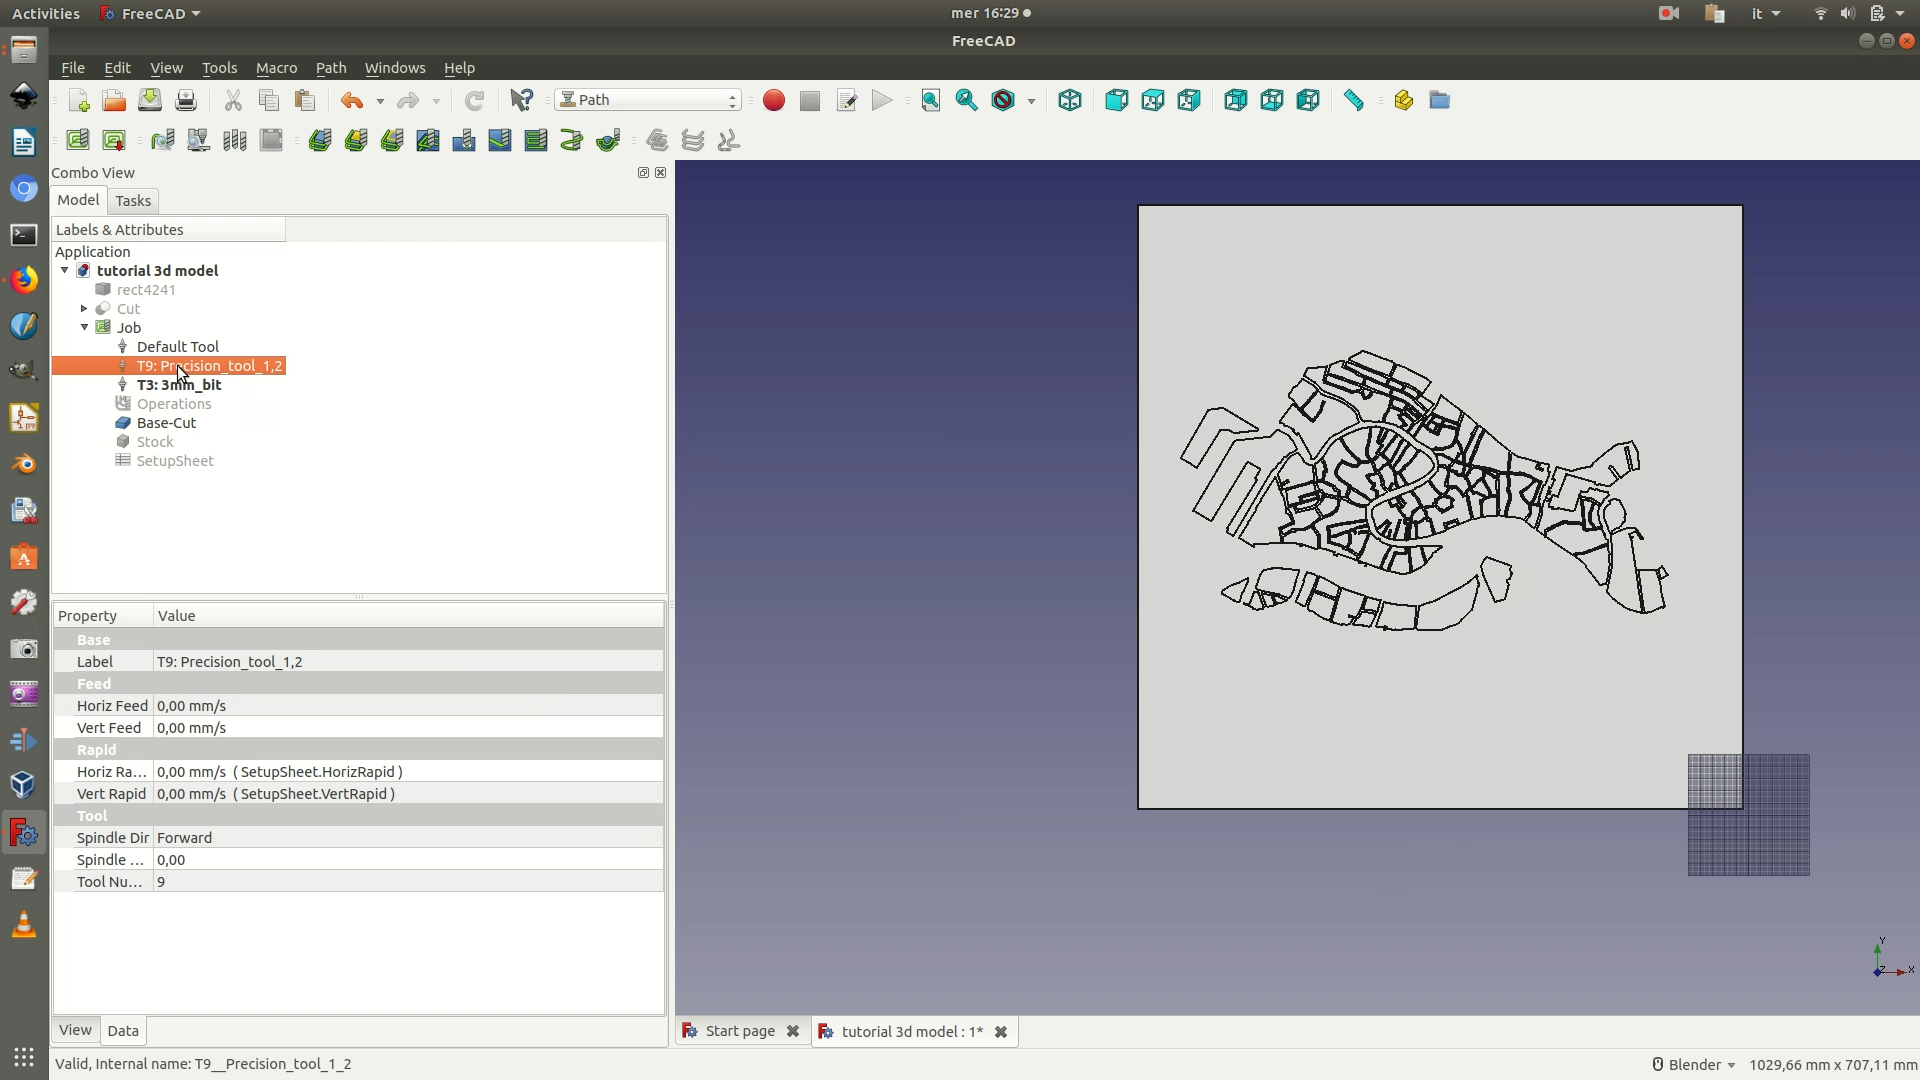Select the T3: 3mm_bit tool controller
Screen dimensions: 1920x1080
pos(179,385)
